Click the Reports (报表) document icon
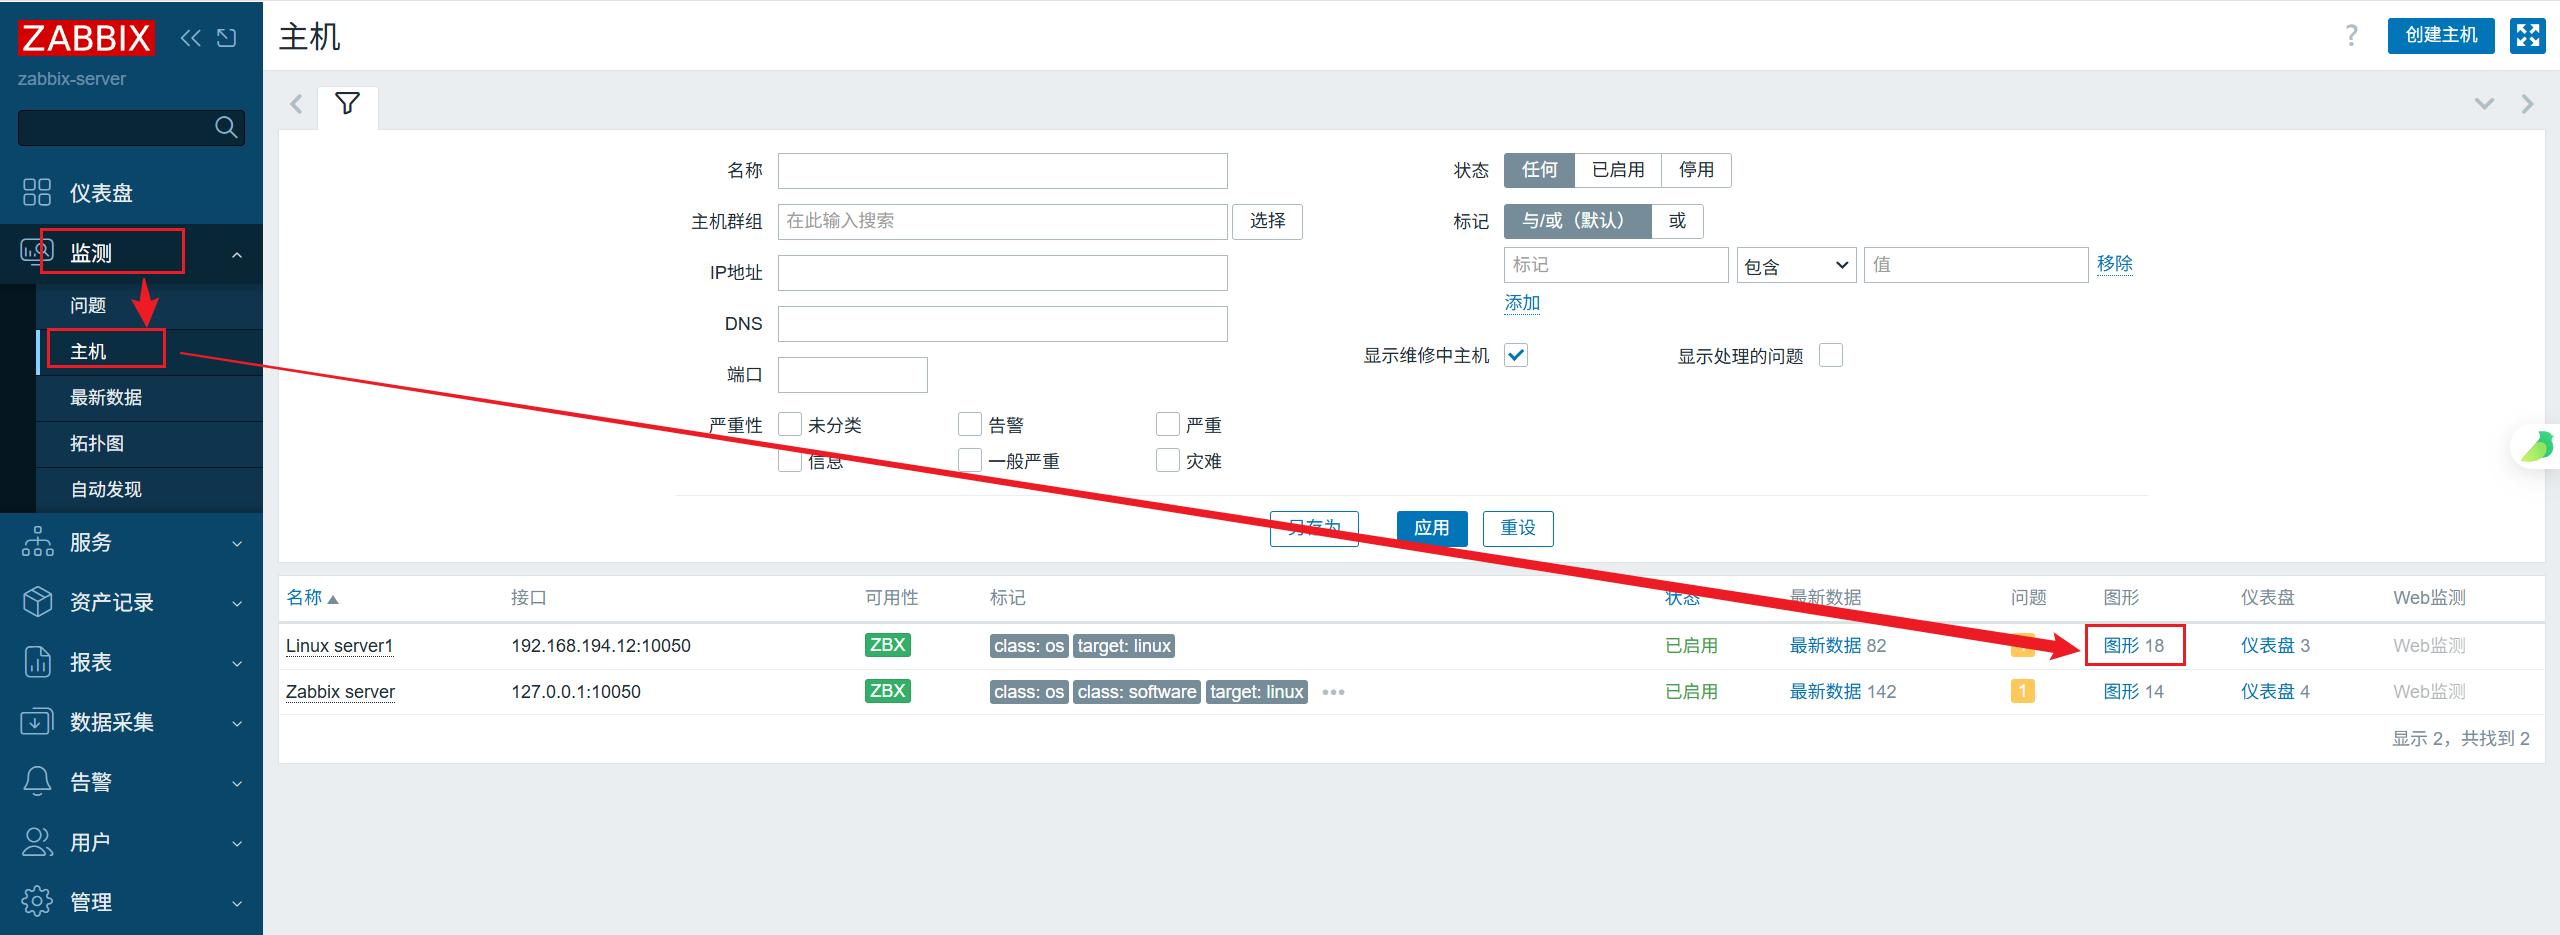2560x935 pixels. pyautogui.click(x=37, y=662)
